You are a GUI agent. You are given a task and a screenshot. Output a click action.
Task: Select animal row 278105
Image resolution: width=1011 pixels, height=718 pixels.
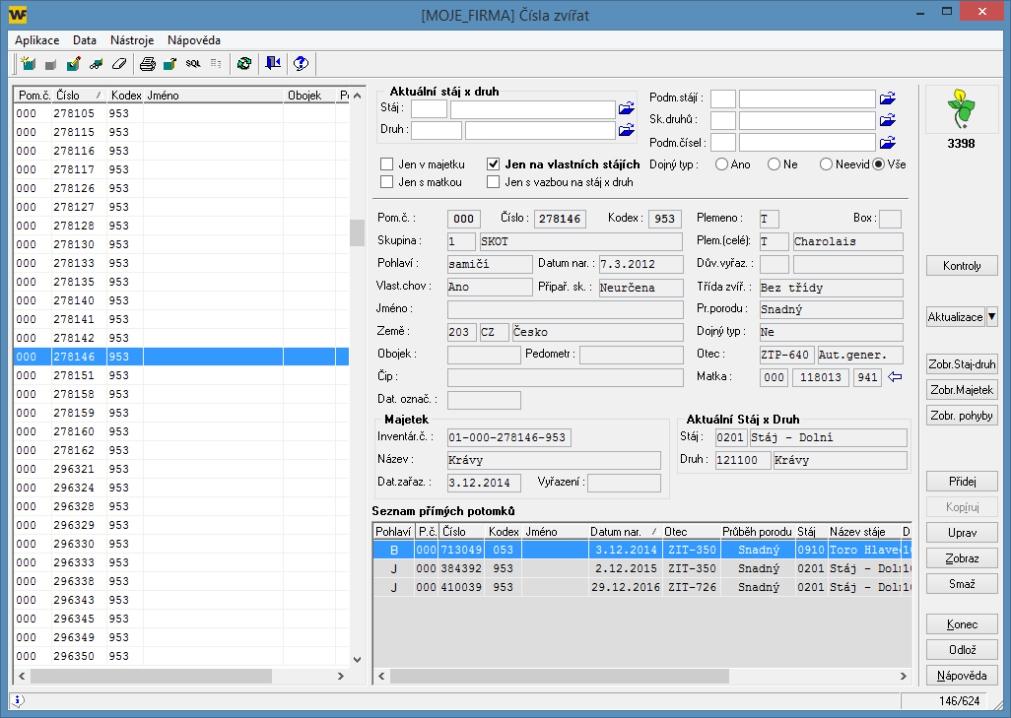click(181, 113)
